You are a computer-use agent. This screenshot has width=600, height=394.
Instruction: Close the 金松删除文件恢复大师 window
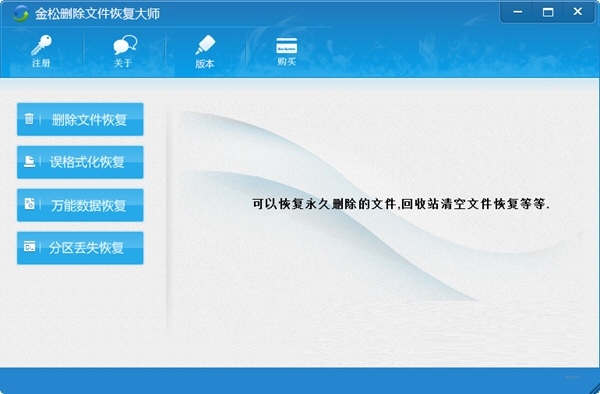pos(578,12)
